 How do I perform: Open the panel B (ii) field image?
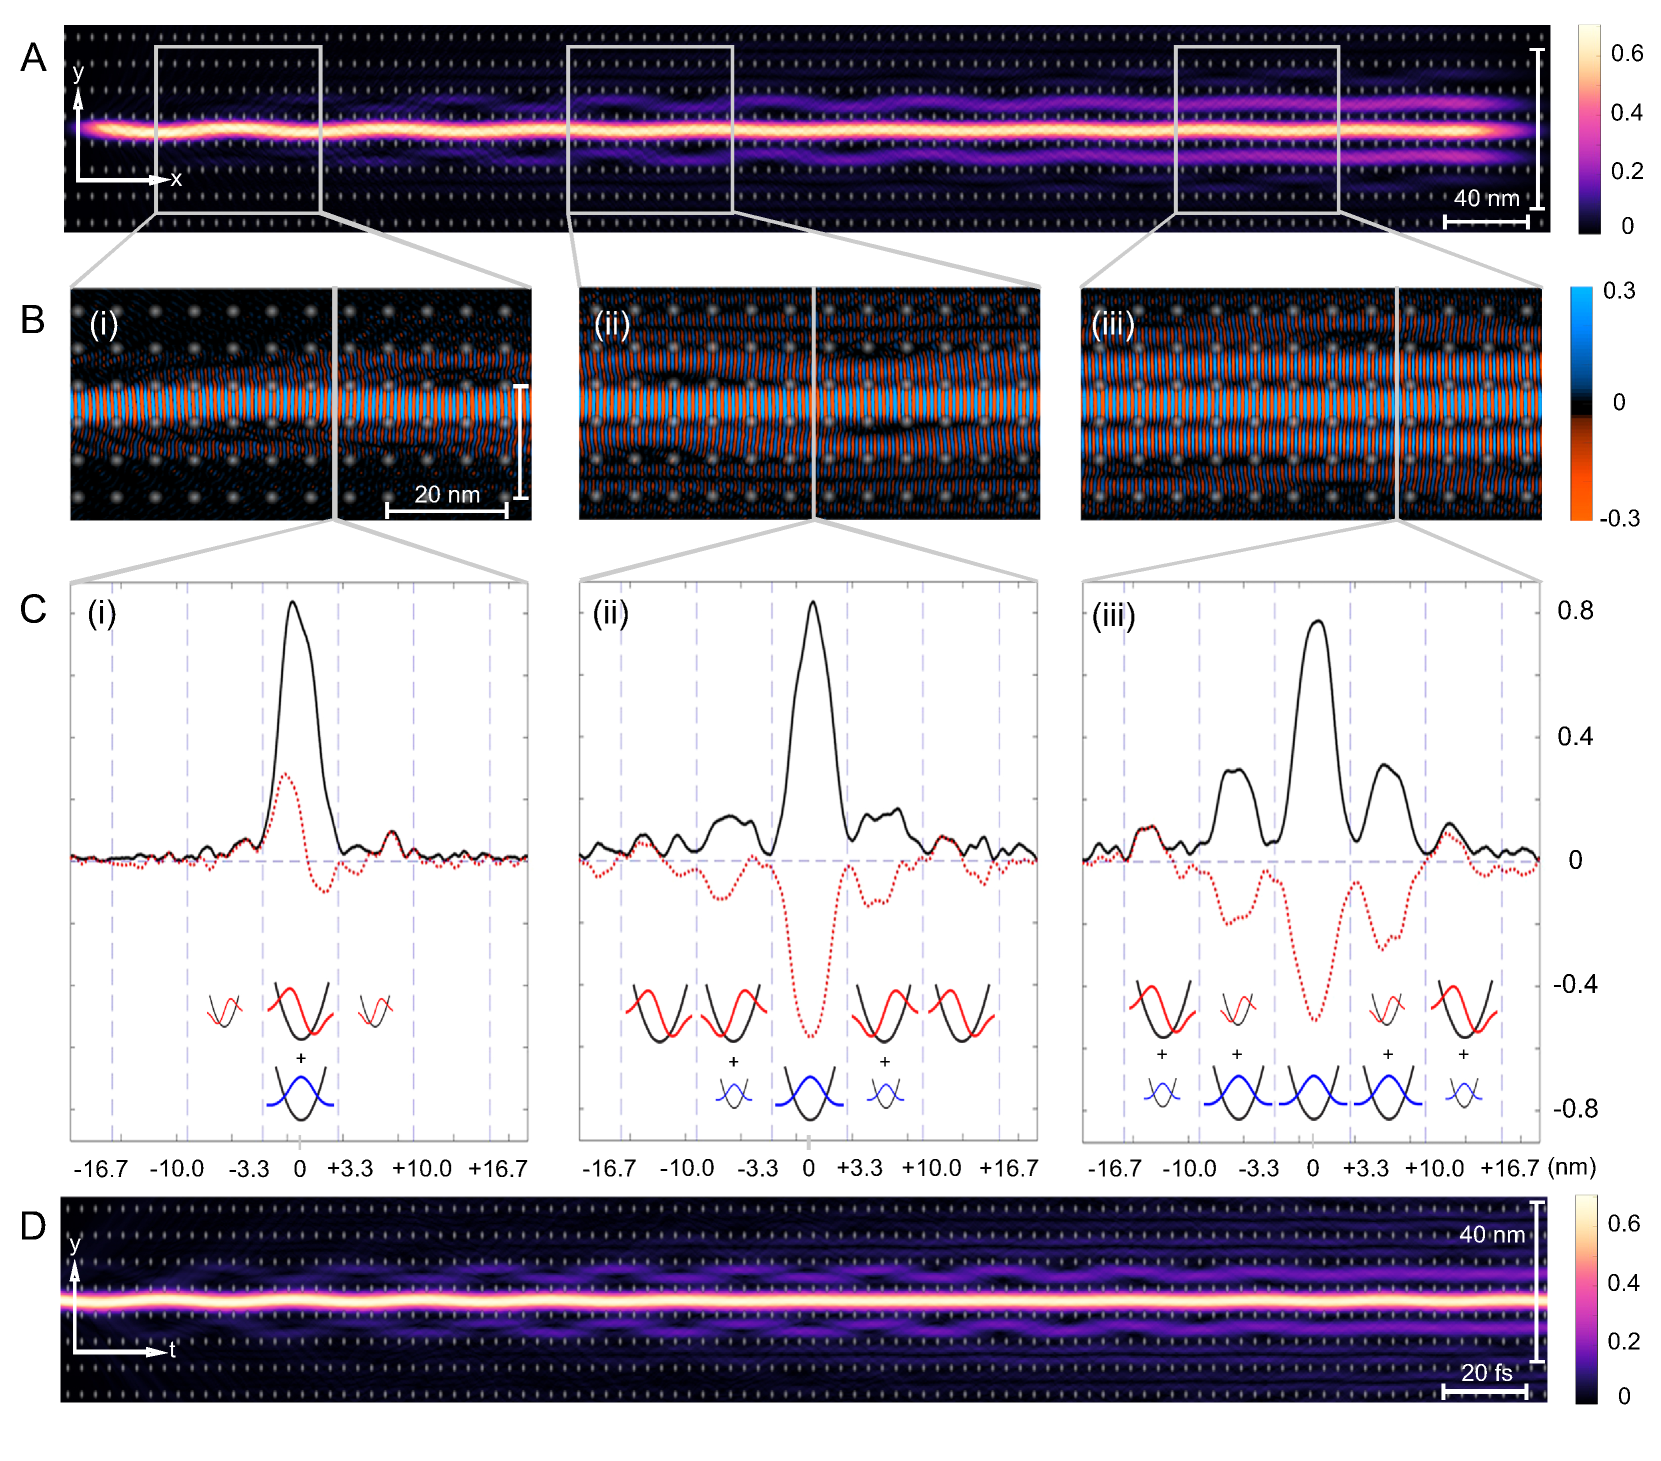point(809,404)
